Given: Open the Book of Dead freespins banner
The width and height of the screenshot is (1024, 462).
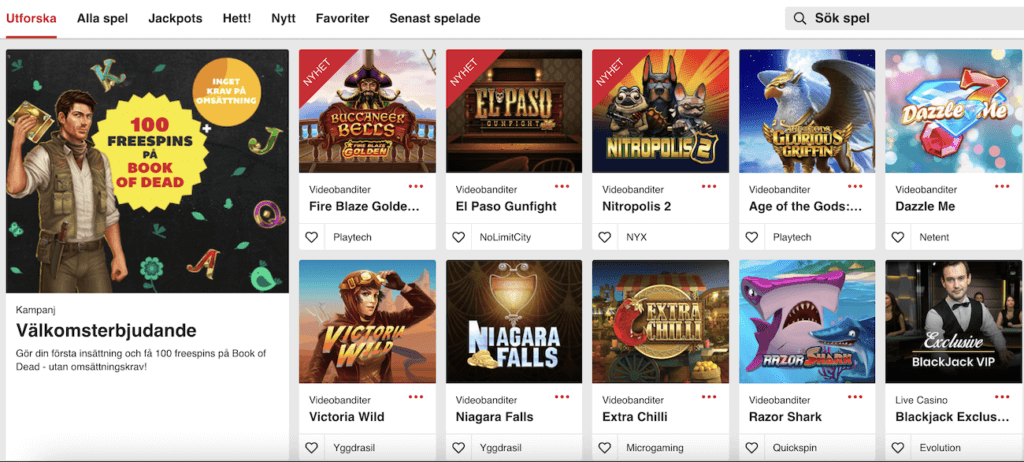Looking at the screenshot, I should 147,171.
